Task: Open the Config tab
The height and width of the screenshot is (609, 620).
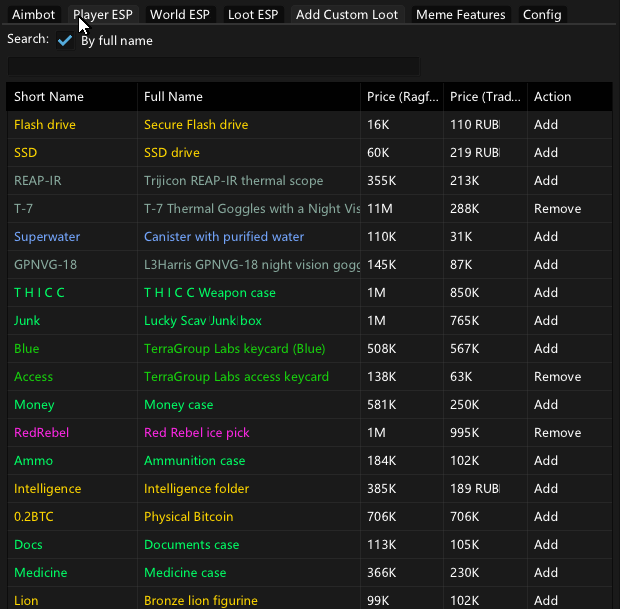Action: click(x=542, y=15)
